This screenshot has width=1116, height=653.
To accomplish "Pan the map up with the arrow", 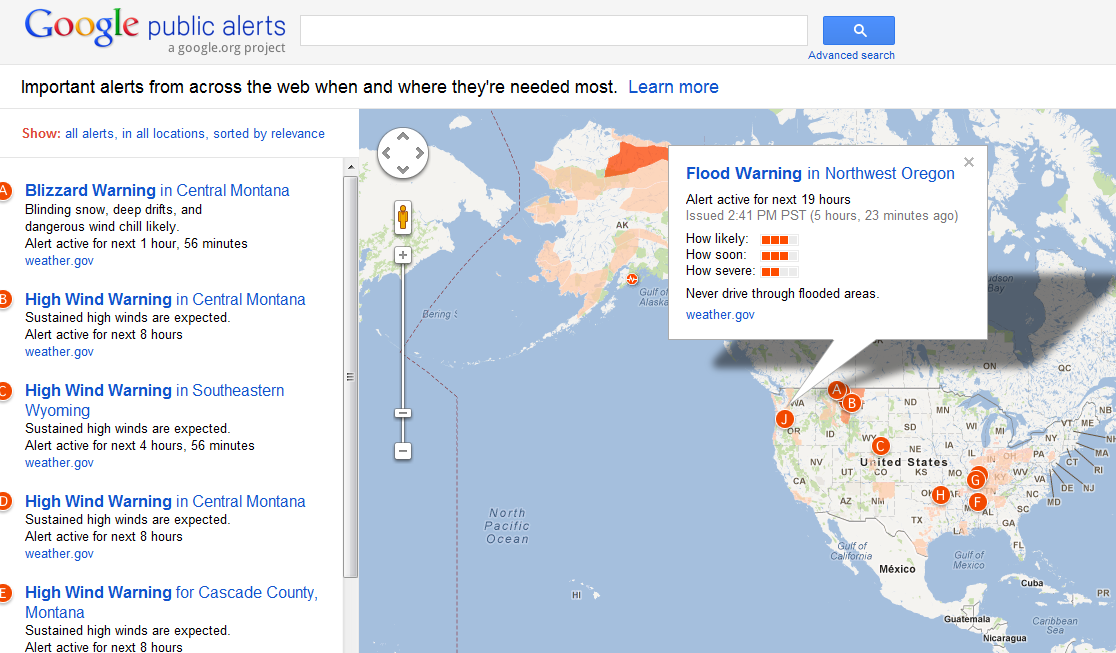I will pos(403,137).
